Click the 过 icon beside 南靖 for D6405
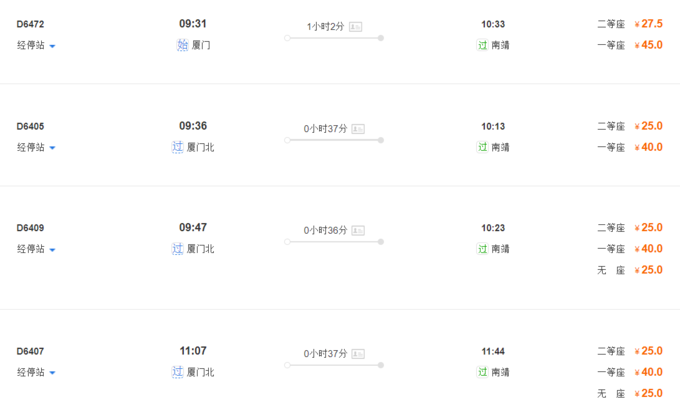 483,147
